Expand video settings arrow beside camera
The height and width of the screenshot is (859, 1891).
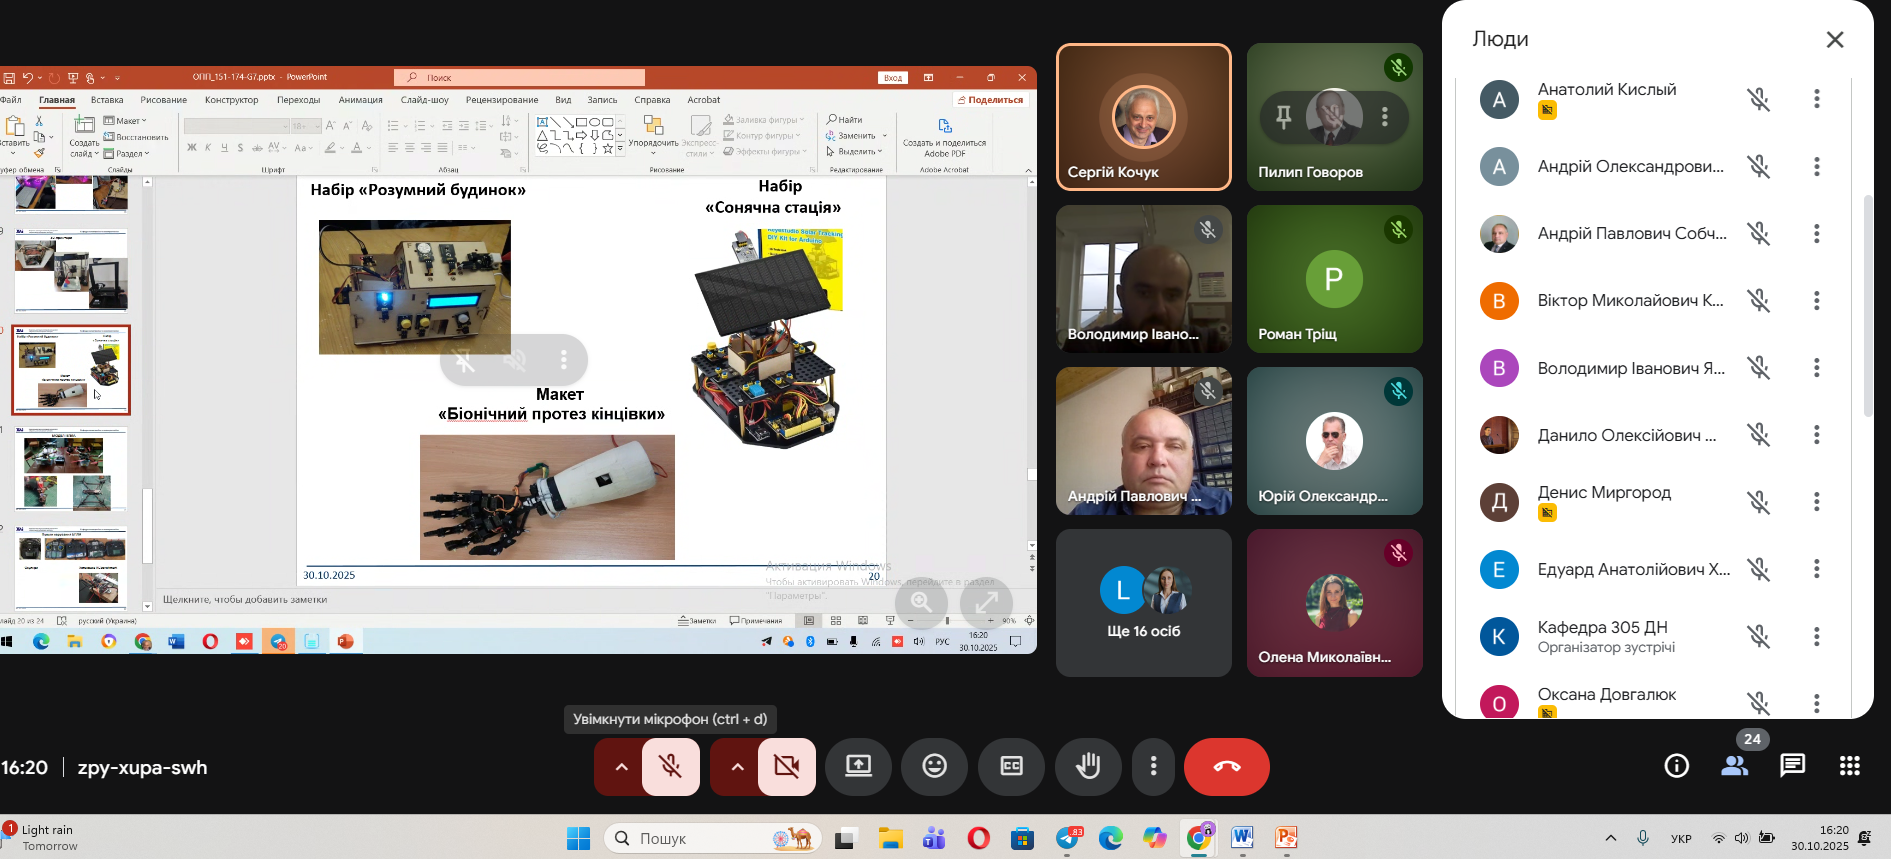pyautogui.click(x=737, y=767)
